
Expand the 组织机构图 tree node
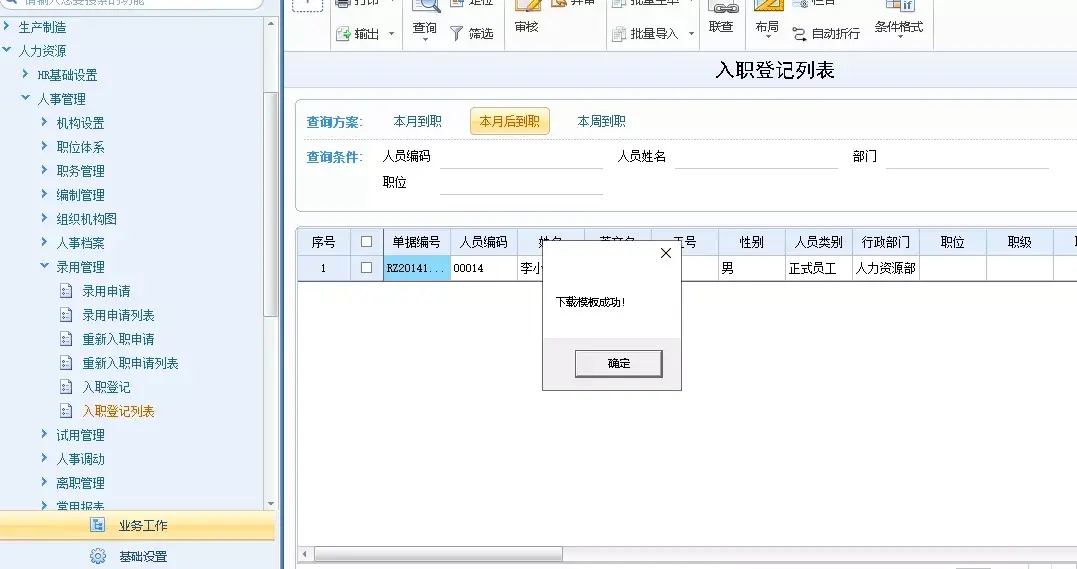(45, 219)
